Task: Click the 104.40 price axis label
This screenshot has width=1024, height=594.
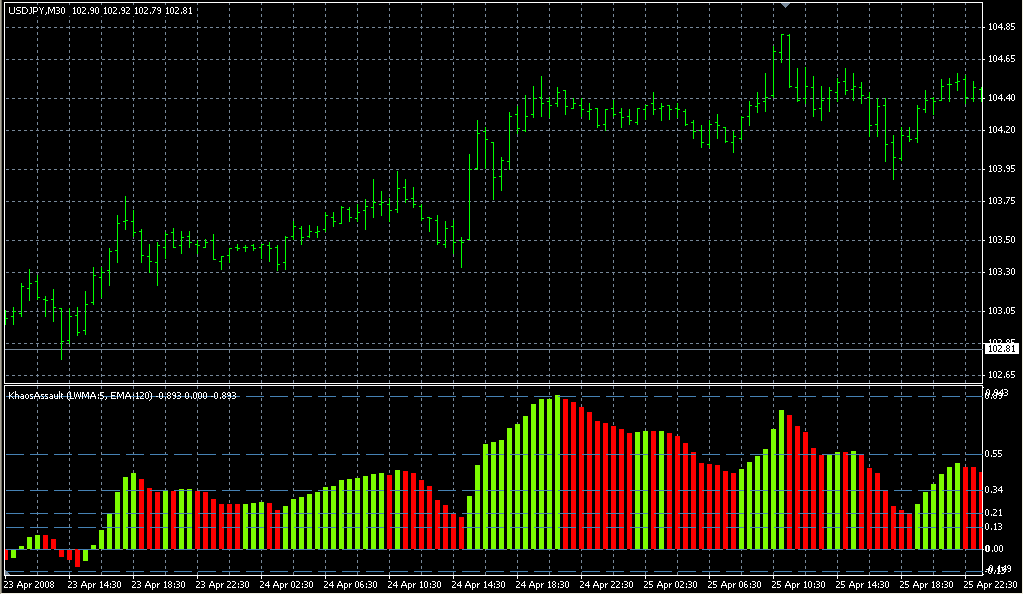Action: tap(1002, 97)
